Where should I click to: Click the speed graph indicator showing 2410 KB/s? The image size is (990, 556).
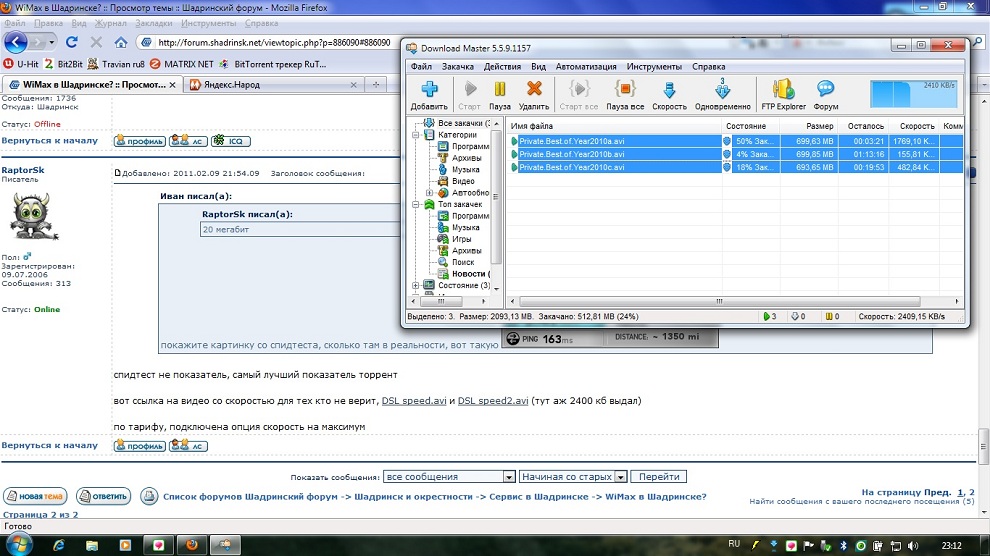click(913, 93)
